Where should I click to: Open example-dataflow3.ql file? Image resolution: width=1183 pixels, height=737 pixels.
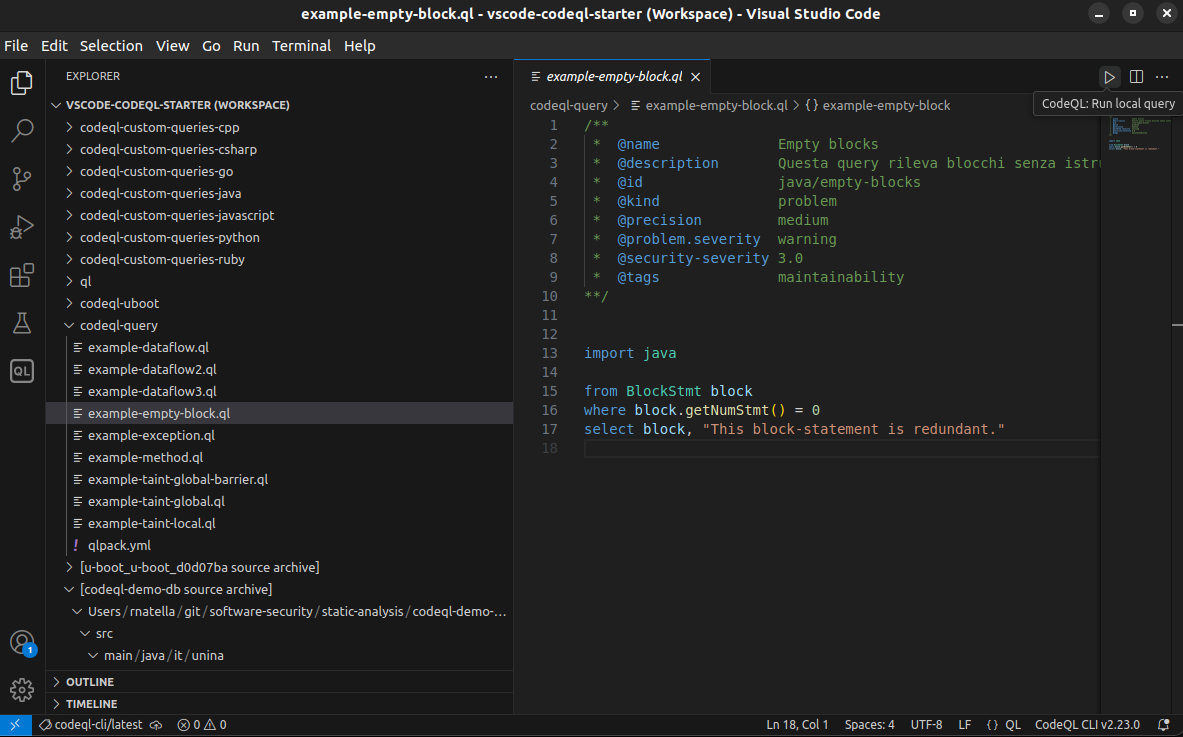(280, 392)
